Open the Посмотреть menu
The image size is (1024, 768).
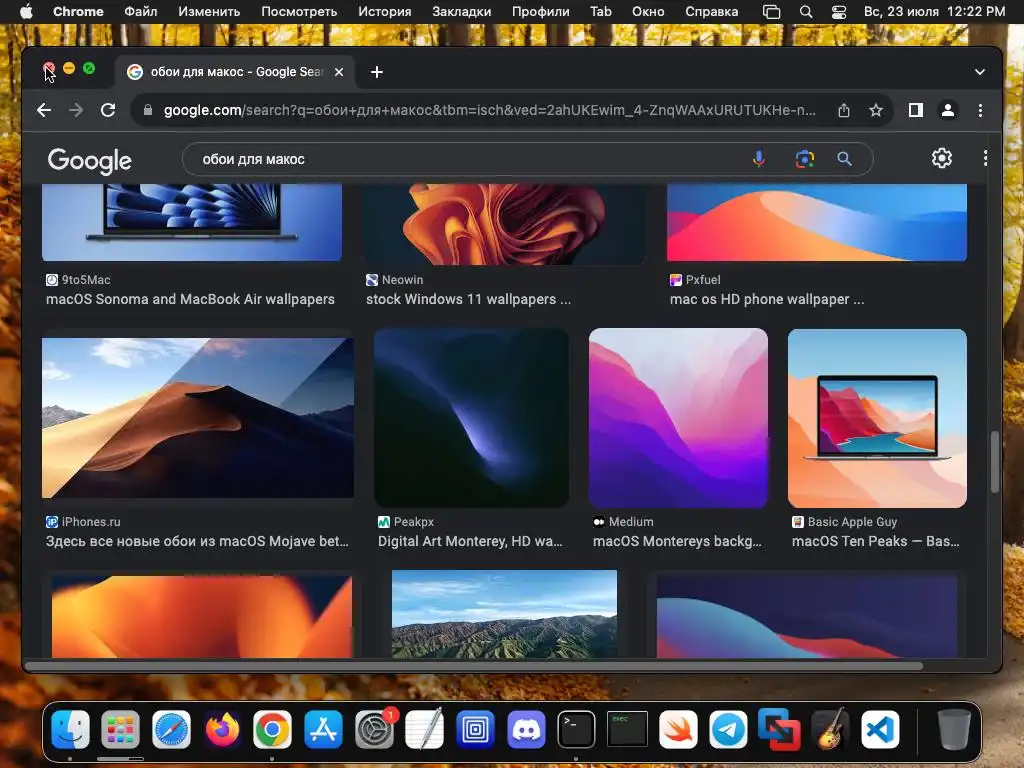(x=299, y=12)
